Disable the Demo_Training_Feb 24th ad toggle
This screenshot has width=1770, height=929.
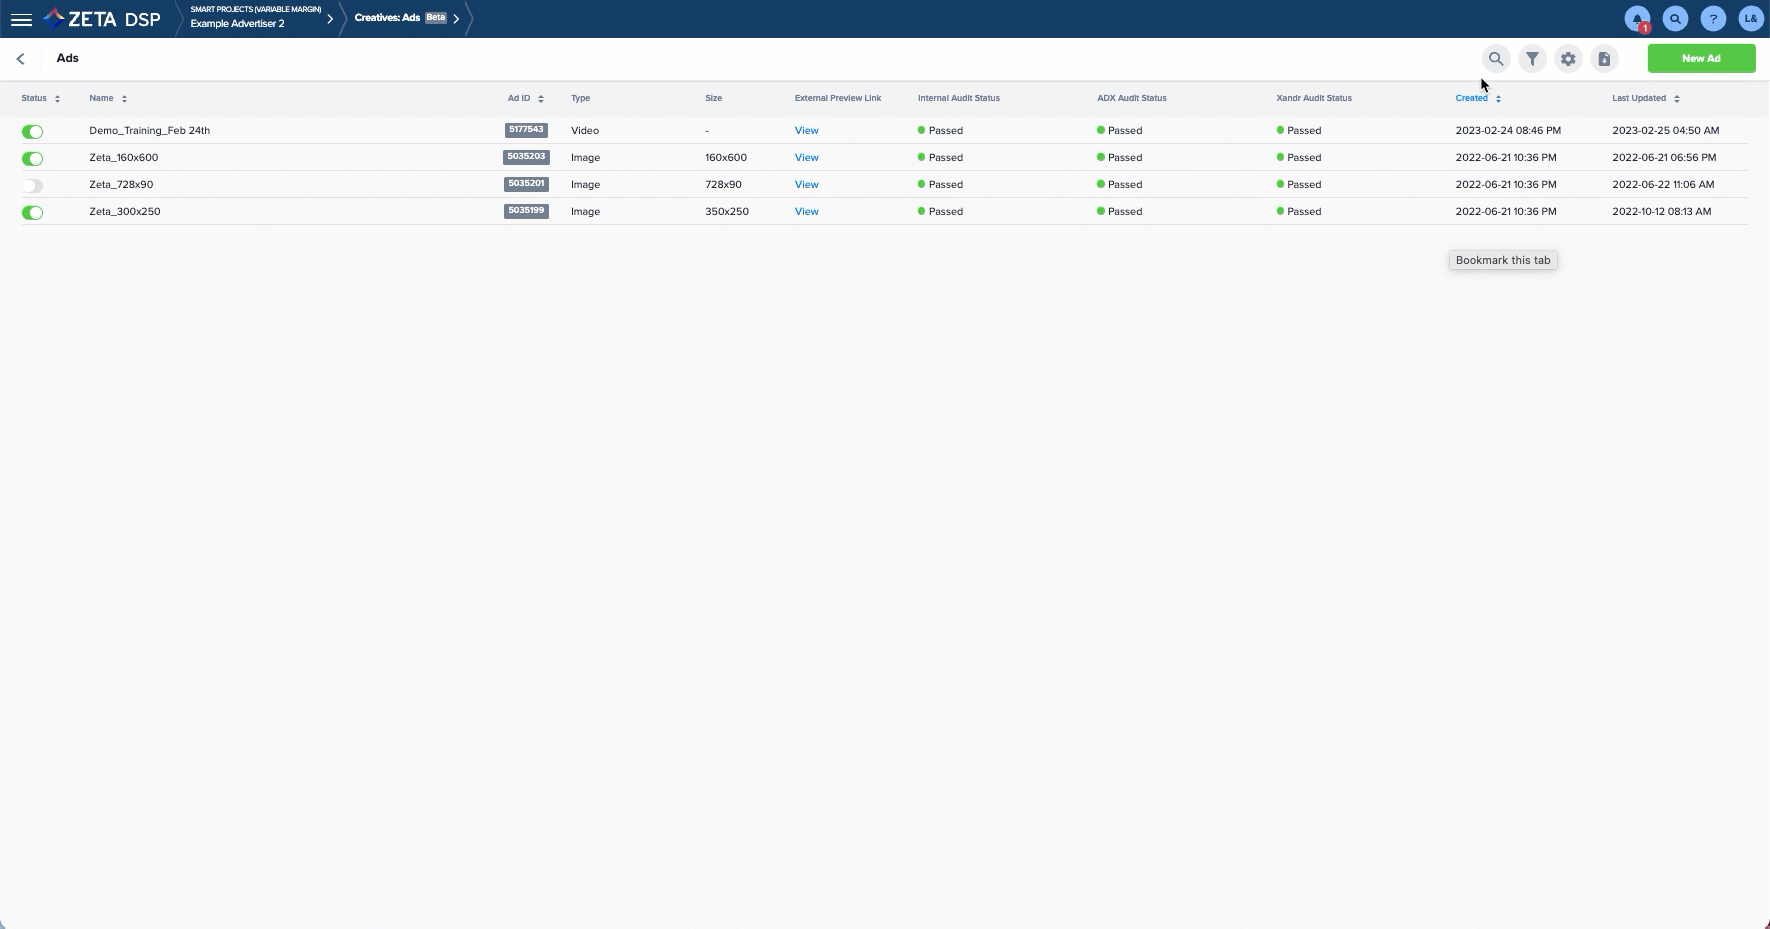click(33, 131)
